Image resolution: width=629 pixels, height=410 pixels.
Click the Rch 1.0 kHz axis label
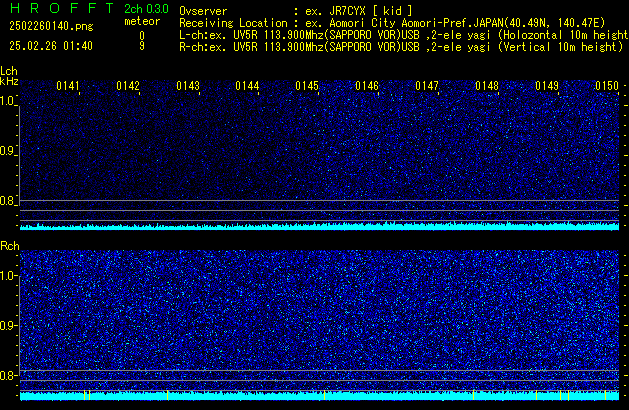pyautogui.click(x=7, y=276)
